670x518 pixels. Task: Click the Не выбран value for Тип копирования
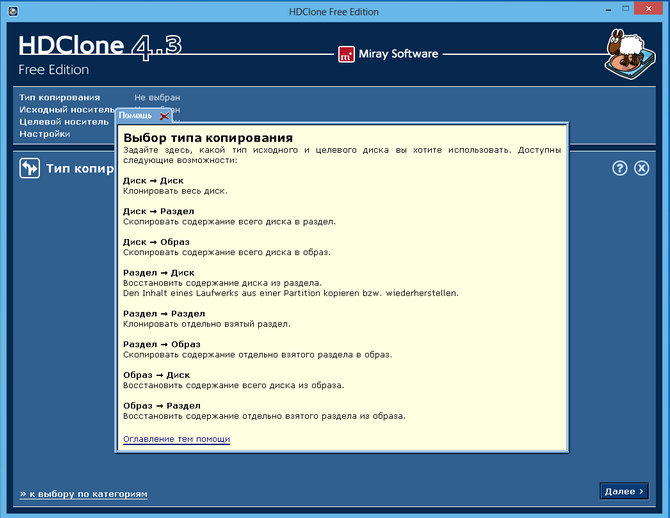[x=157, y=97]
